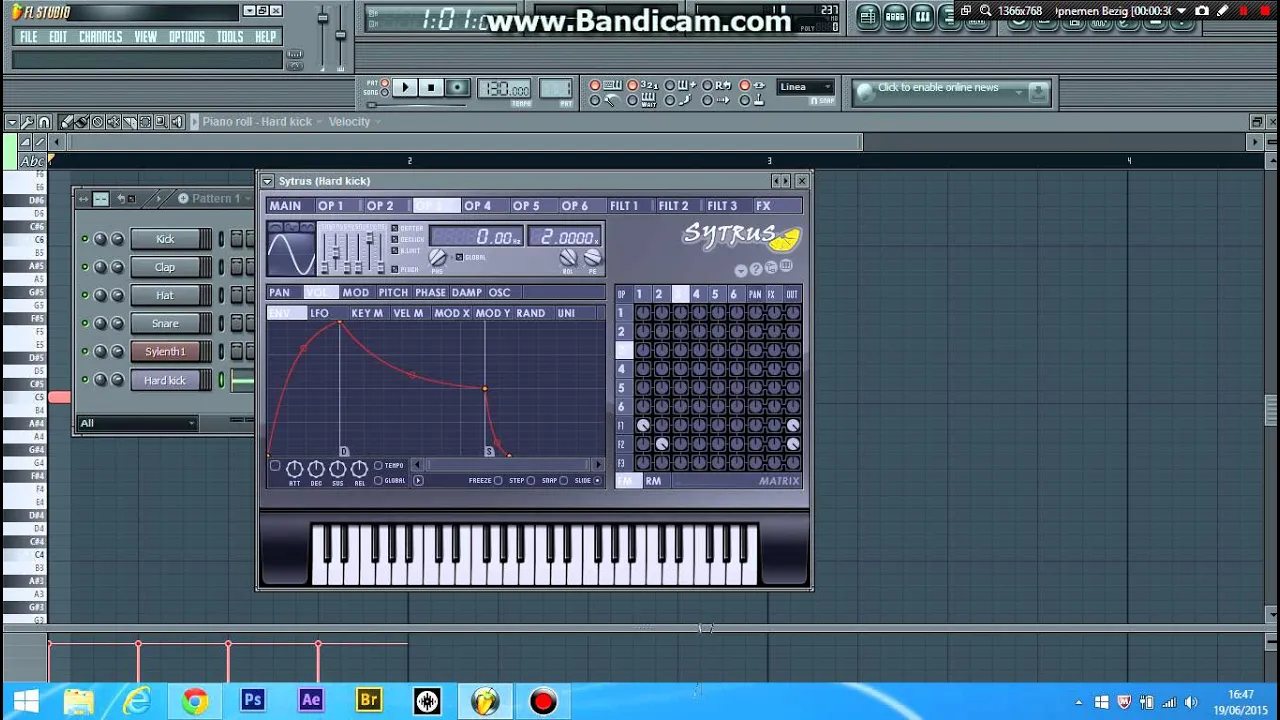Select the Delete tool in piano roll toolbar

pos(97,122)
